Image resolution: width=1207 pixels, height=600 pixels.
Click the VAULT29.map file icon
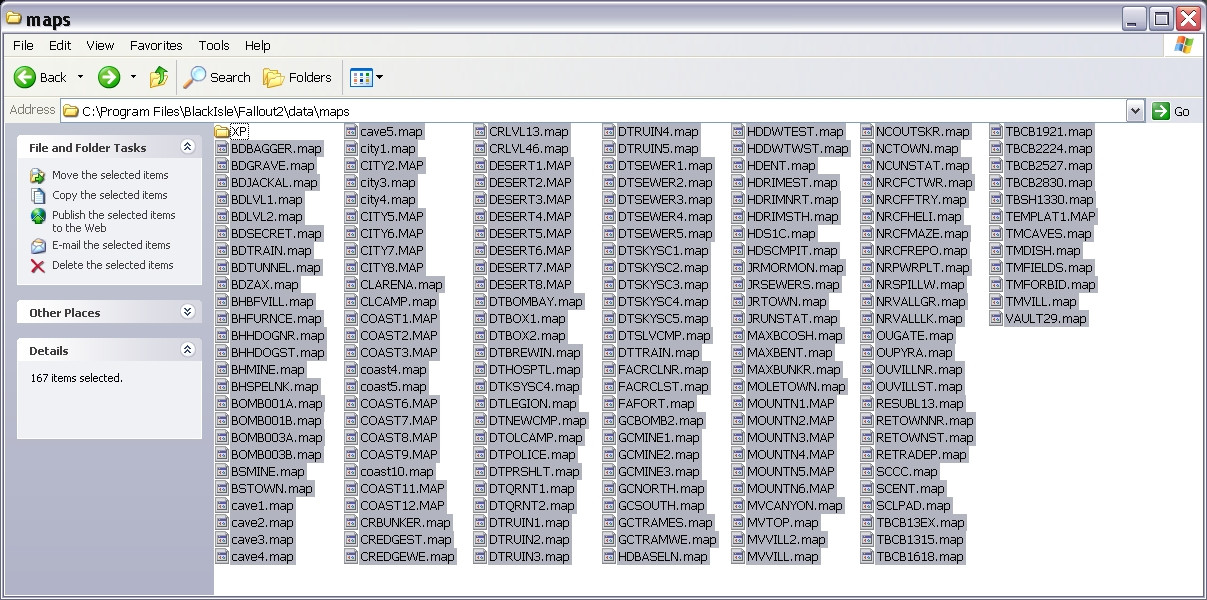coord(997,319)
